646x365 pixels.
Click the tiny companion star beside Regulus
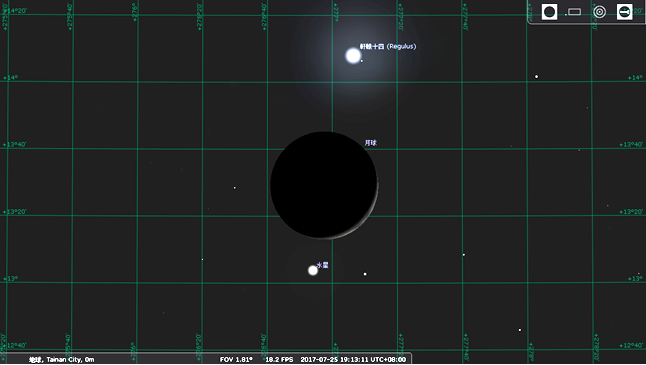362,61
